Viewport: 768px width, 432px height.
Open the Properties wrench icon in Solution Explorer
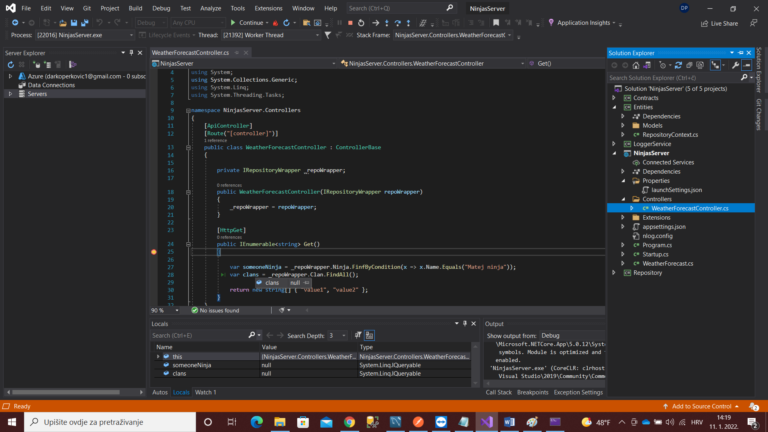pos(735,65)
